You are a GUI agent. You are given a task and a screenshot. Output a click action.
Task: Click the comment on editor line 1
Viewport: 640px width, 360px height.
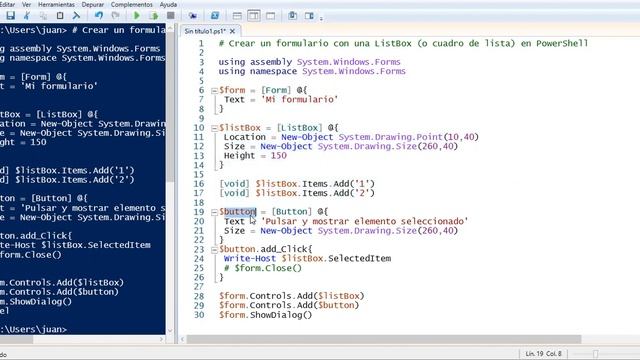point(403,43)
